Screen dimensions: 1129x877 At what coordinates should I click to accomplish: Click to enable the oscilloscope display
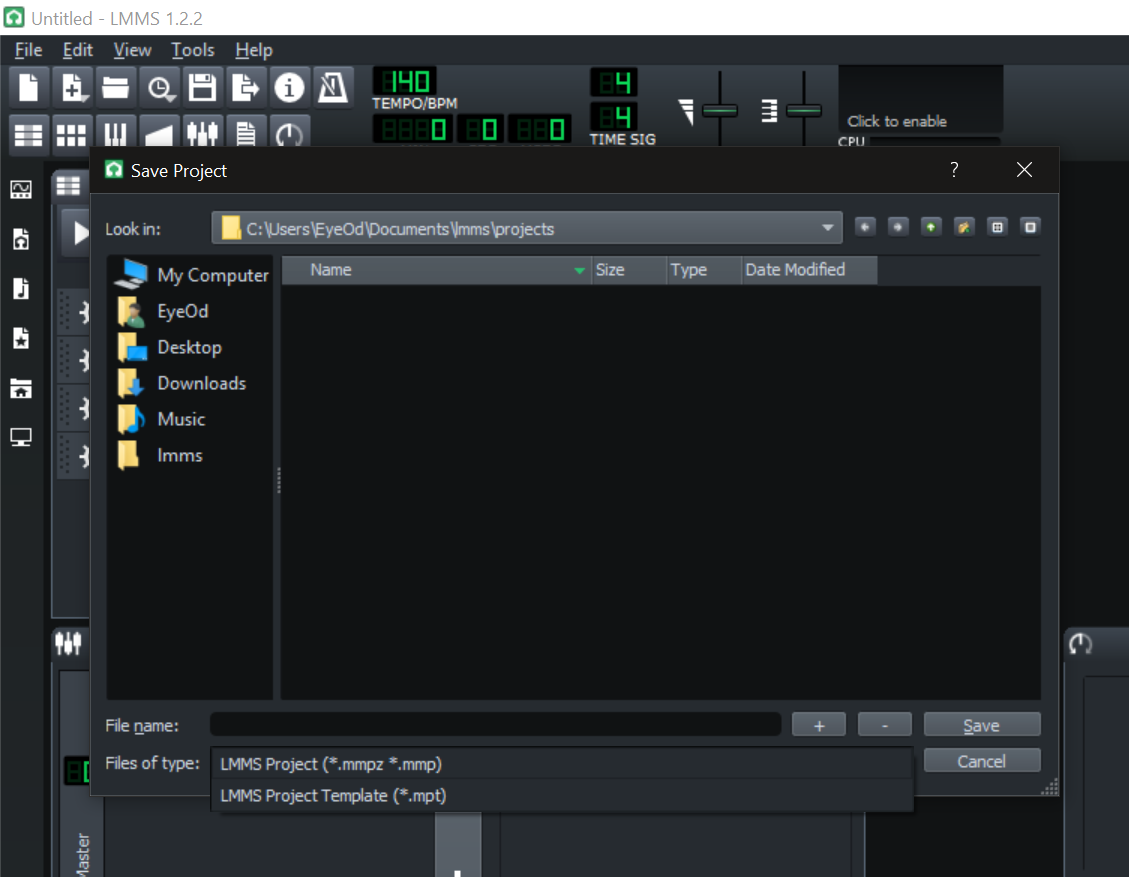coord(920,99)
